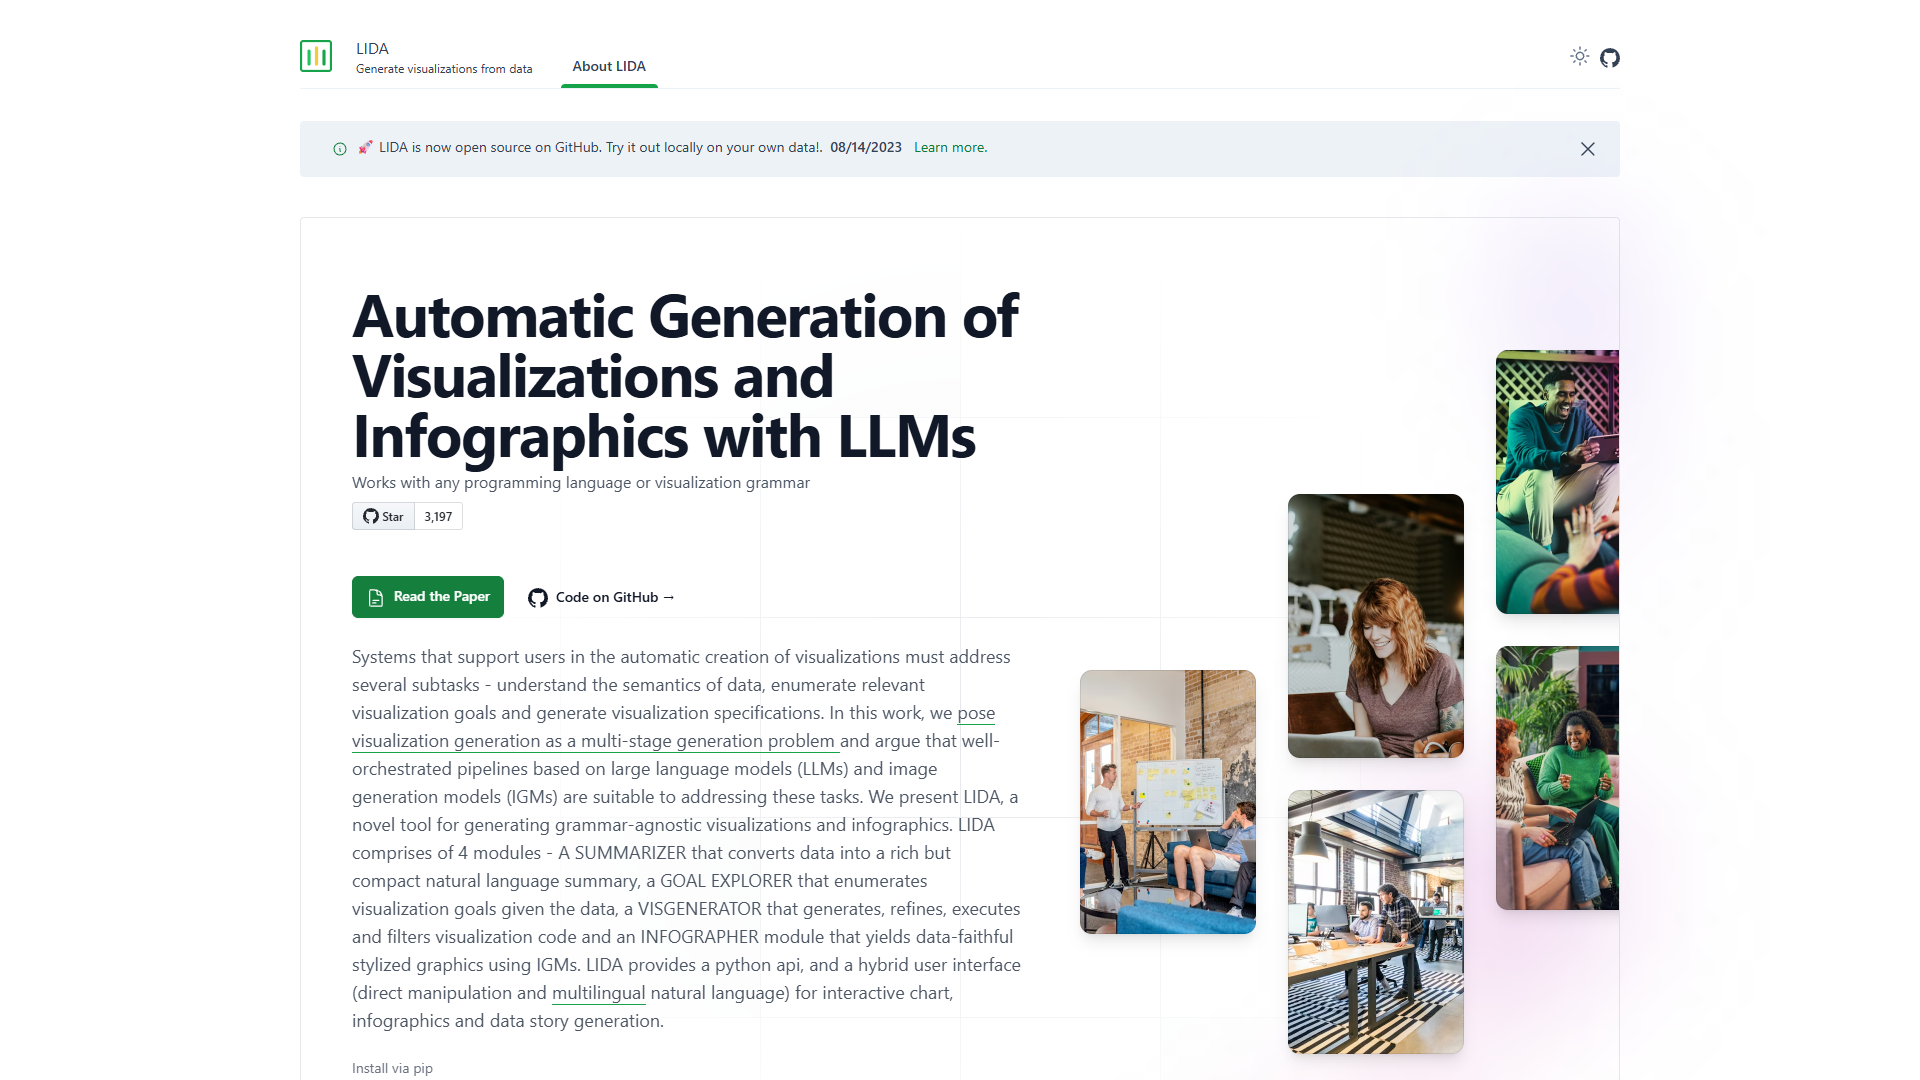1920x1080 pixels.
Task: Click the multilingual underlined link
Action: [x=598, y=993]
